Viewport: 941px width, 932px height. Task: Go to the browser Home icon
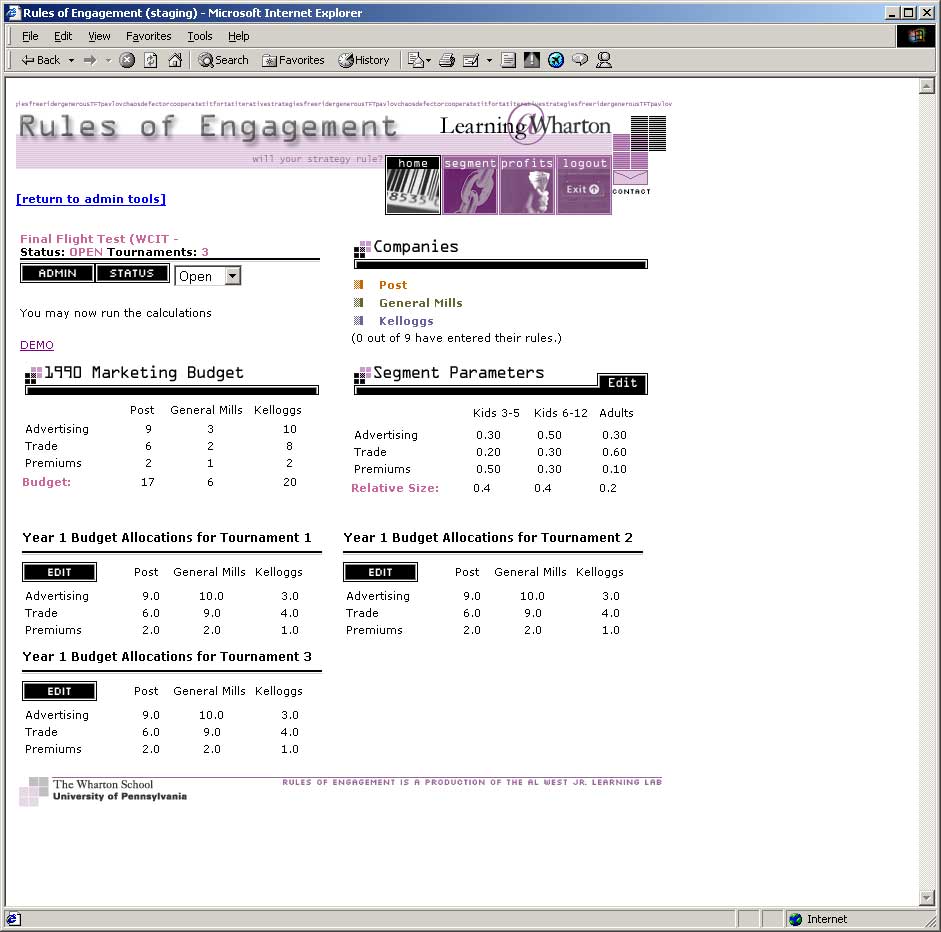[x=175, y=60]
